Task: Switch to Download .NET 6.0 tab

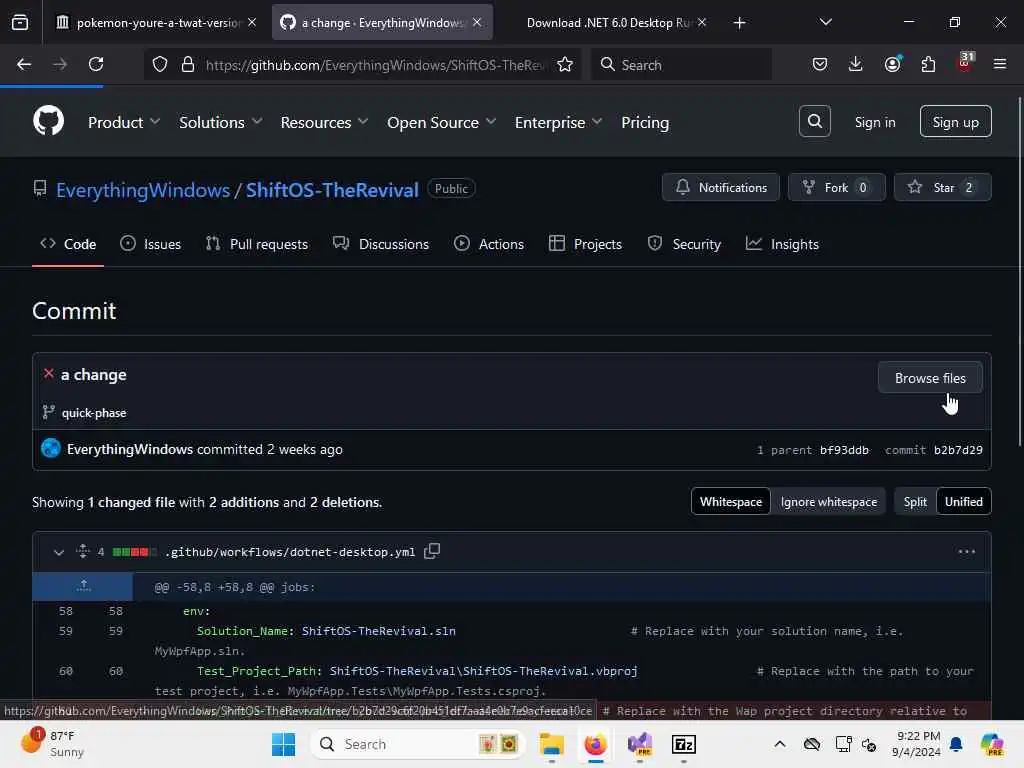Action: pos(609,23)
